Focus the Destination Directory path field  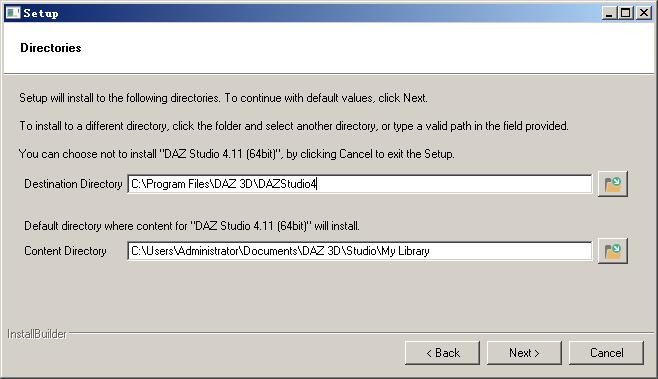[x=360, y=184]
